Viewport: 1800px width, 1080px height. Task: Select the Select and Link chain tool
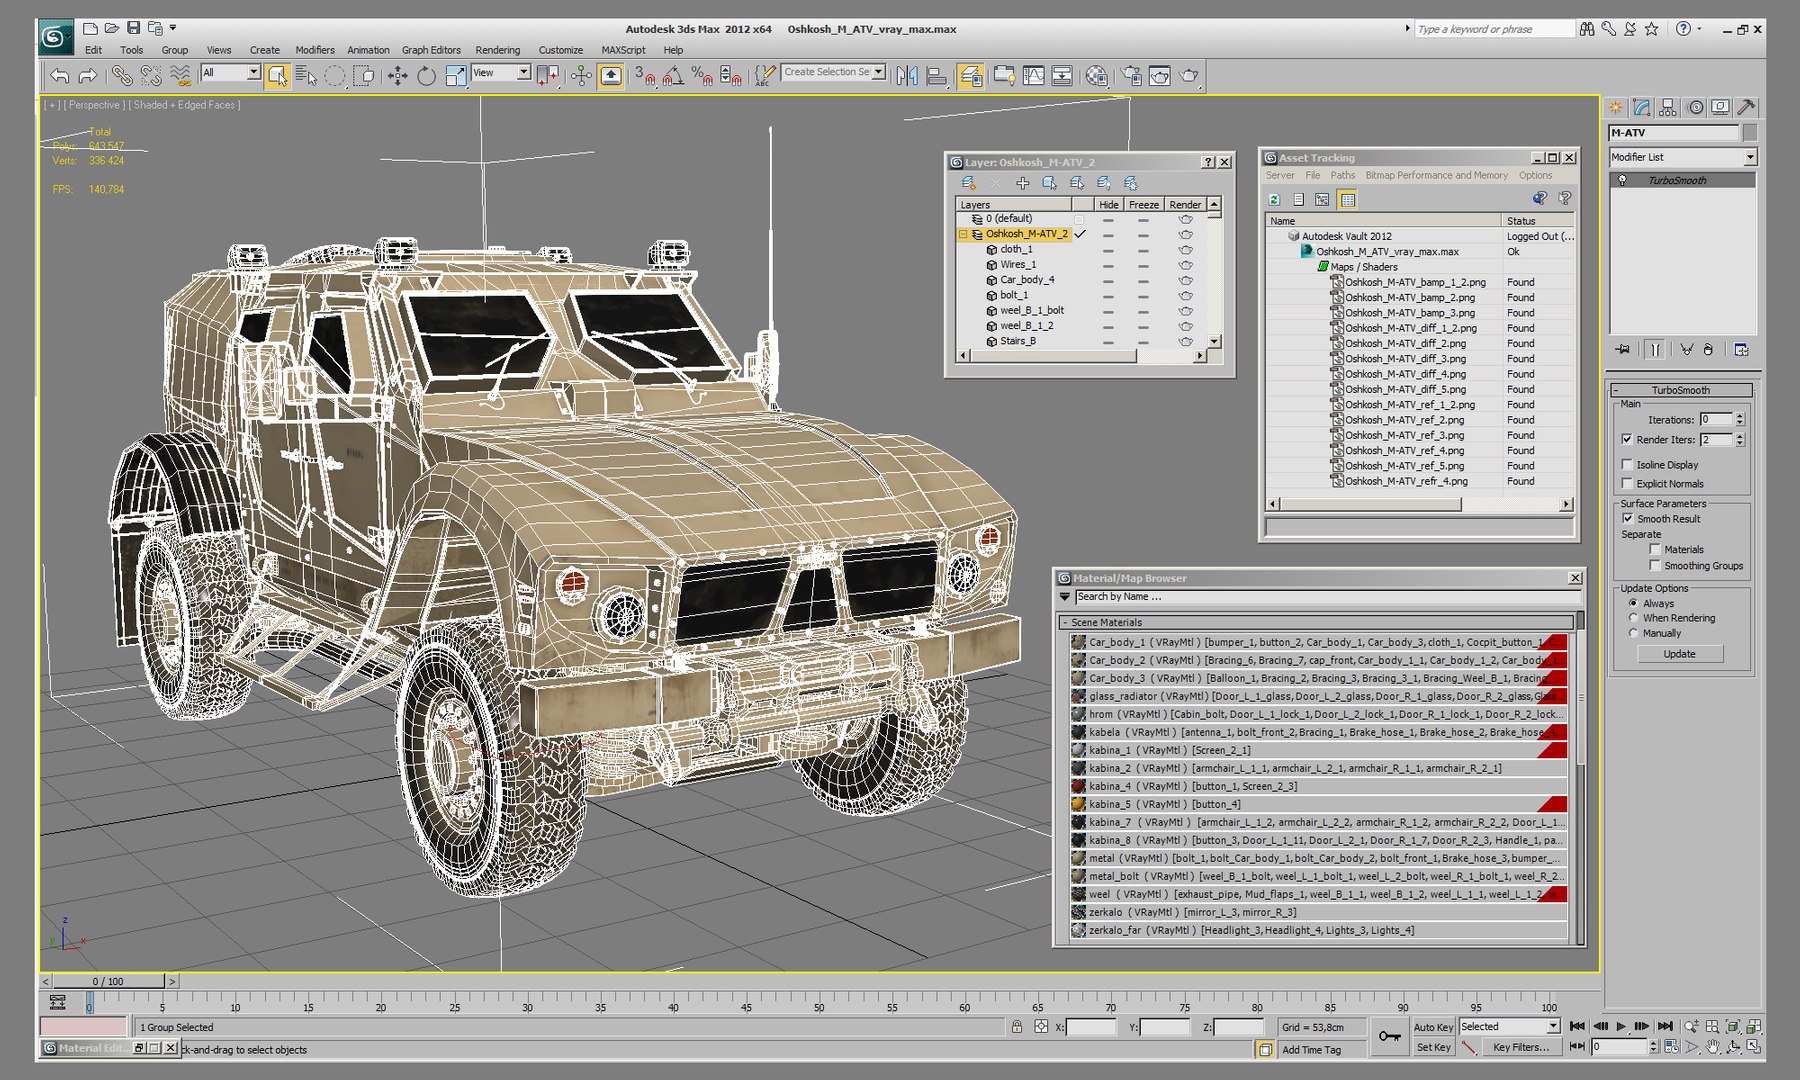122,75
